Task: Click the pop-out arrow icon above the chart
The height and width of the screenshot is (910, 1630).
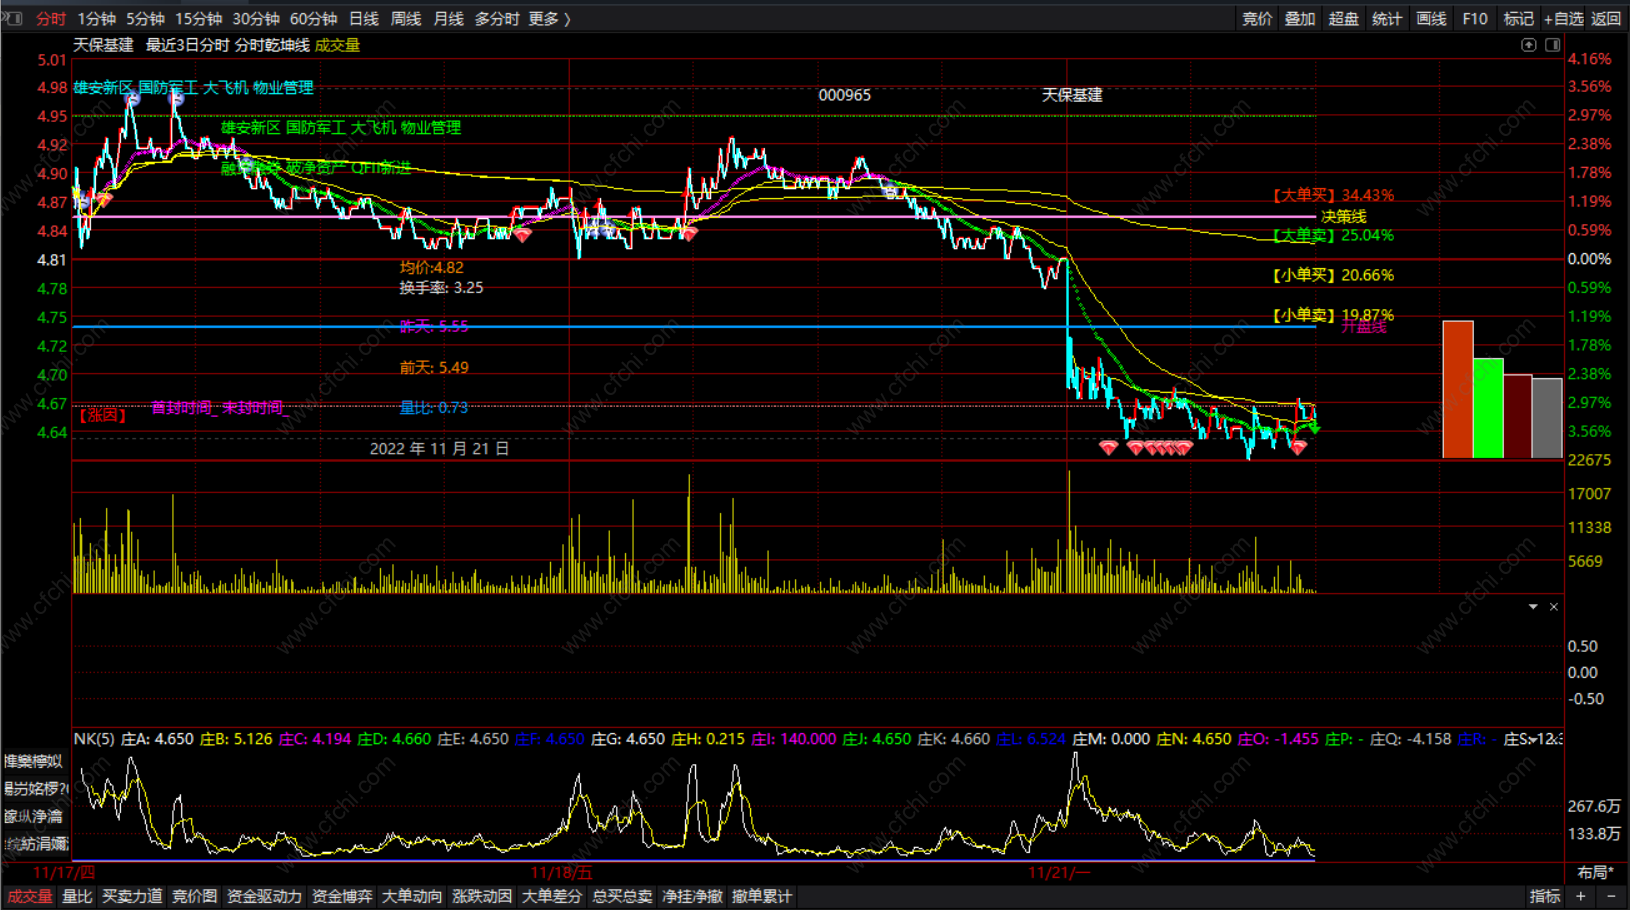Action: click(1528, 45)
